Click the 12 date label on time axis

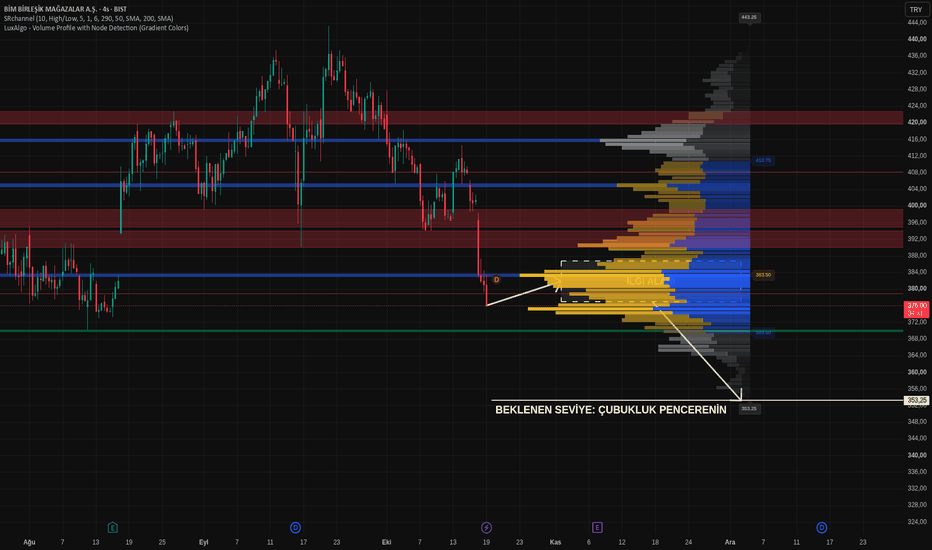tap(622, 542)
